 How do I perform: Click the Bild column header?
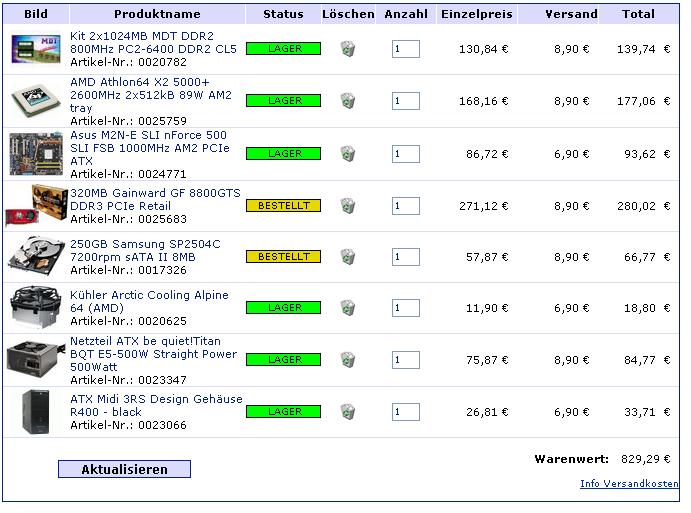pos(36,14)
